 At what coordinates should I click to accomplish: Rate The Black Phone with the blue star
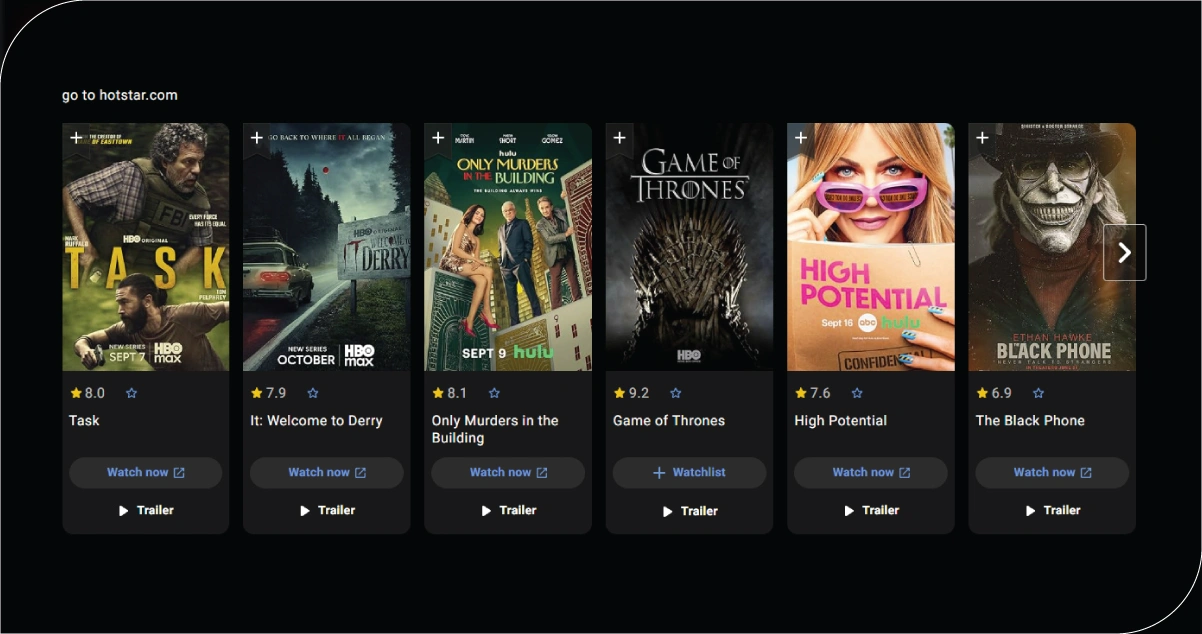pos(1038,393)
